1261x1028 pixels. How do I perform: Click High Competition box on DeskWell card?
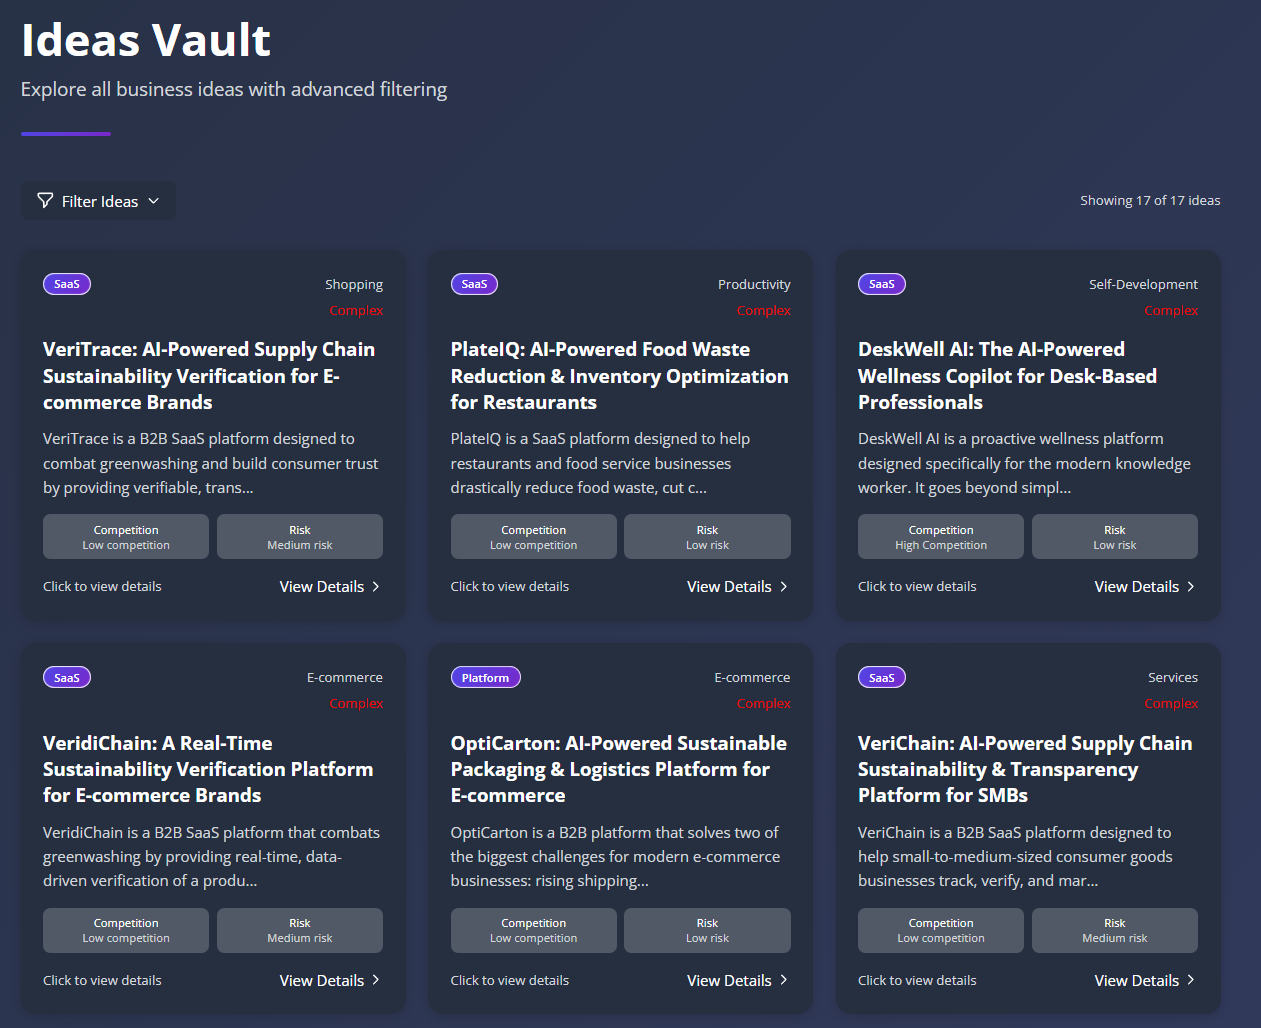(x=940, y=537)
